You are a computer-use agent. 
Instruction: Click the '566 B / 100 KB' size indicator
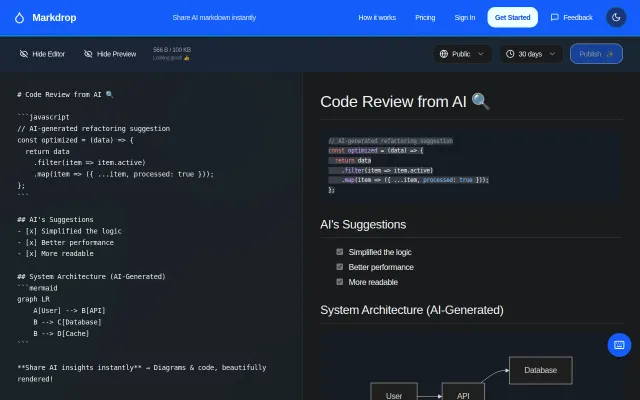(172, 50)
